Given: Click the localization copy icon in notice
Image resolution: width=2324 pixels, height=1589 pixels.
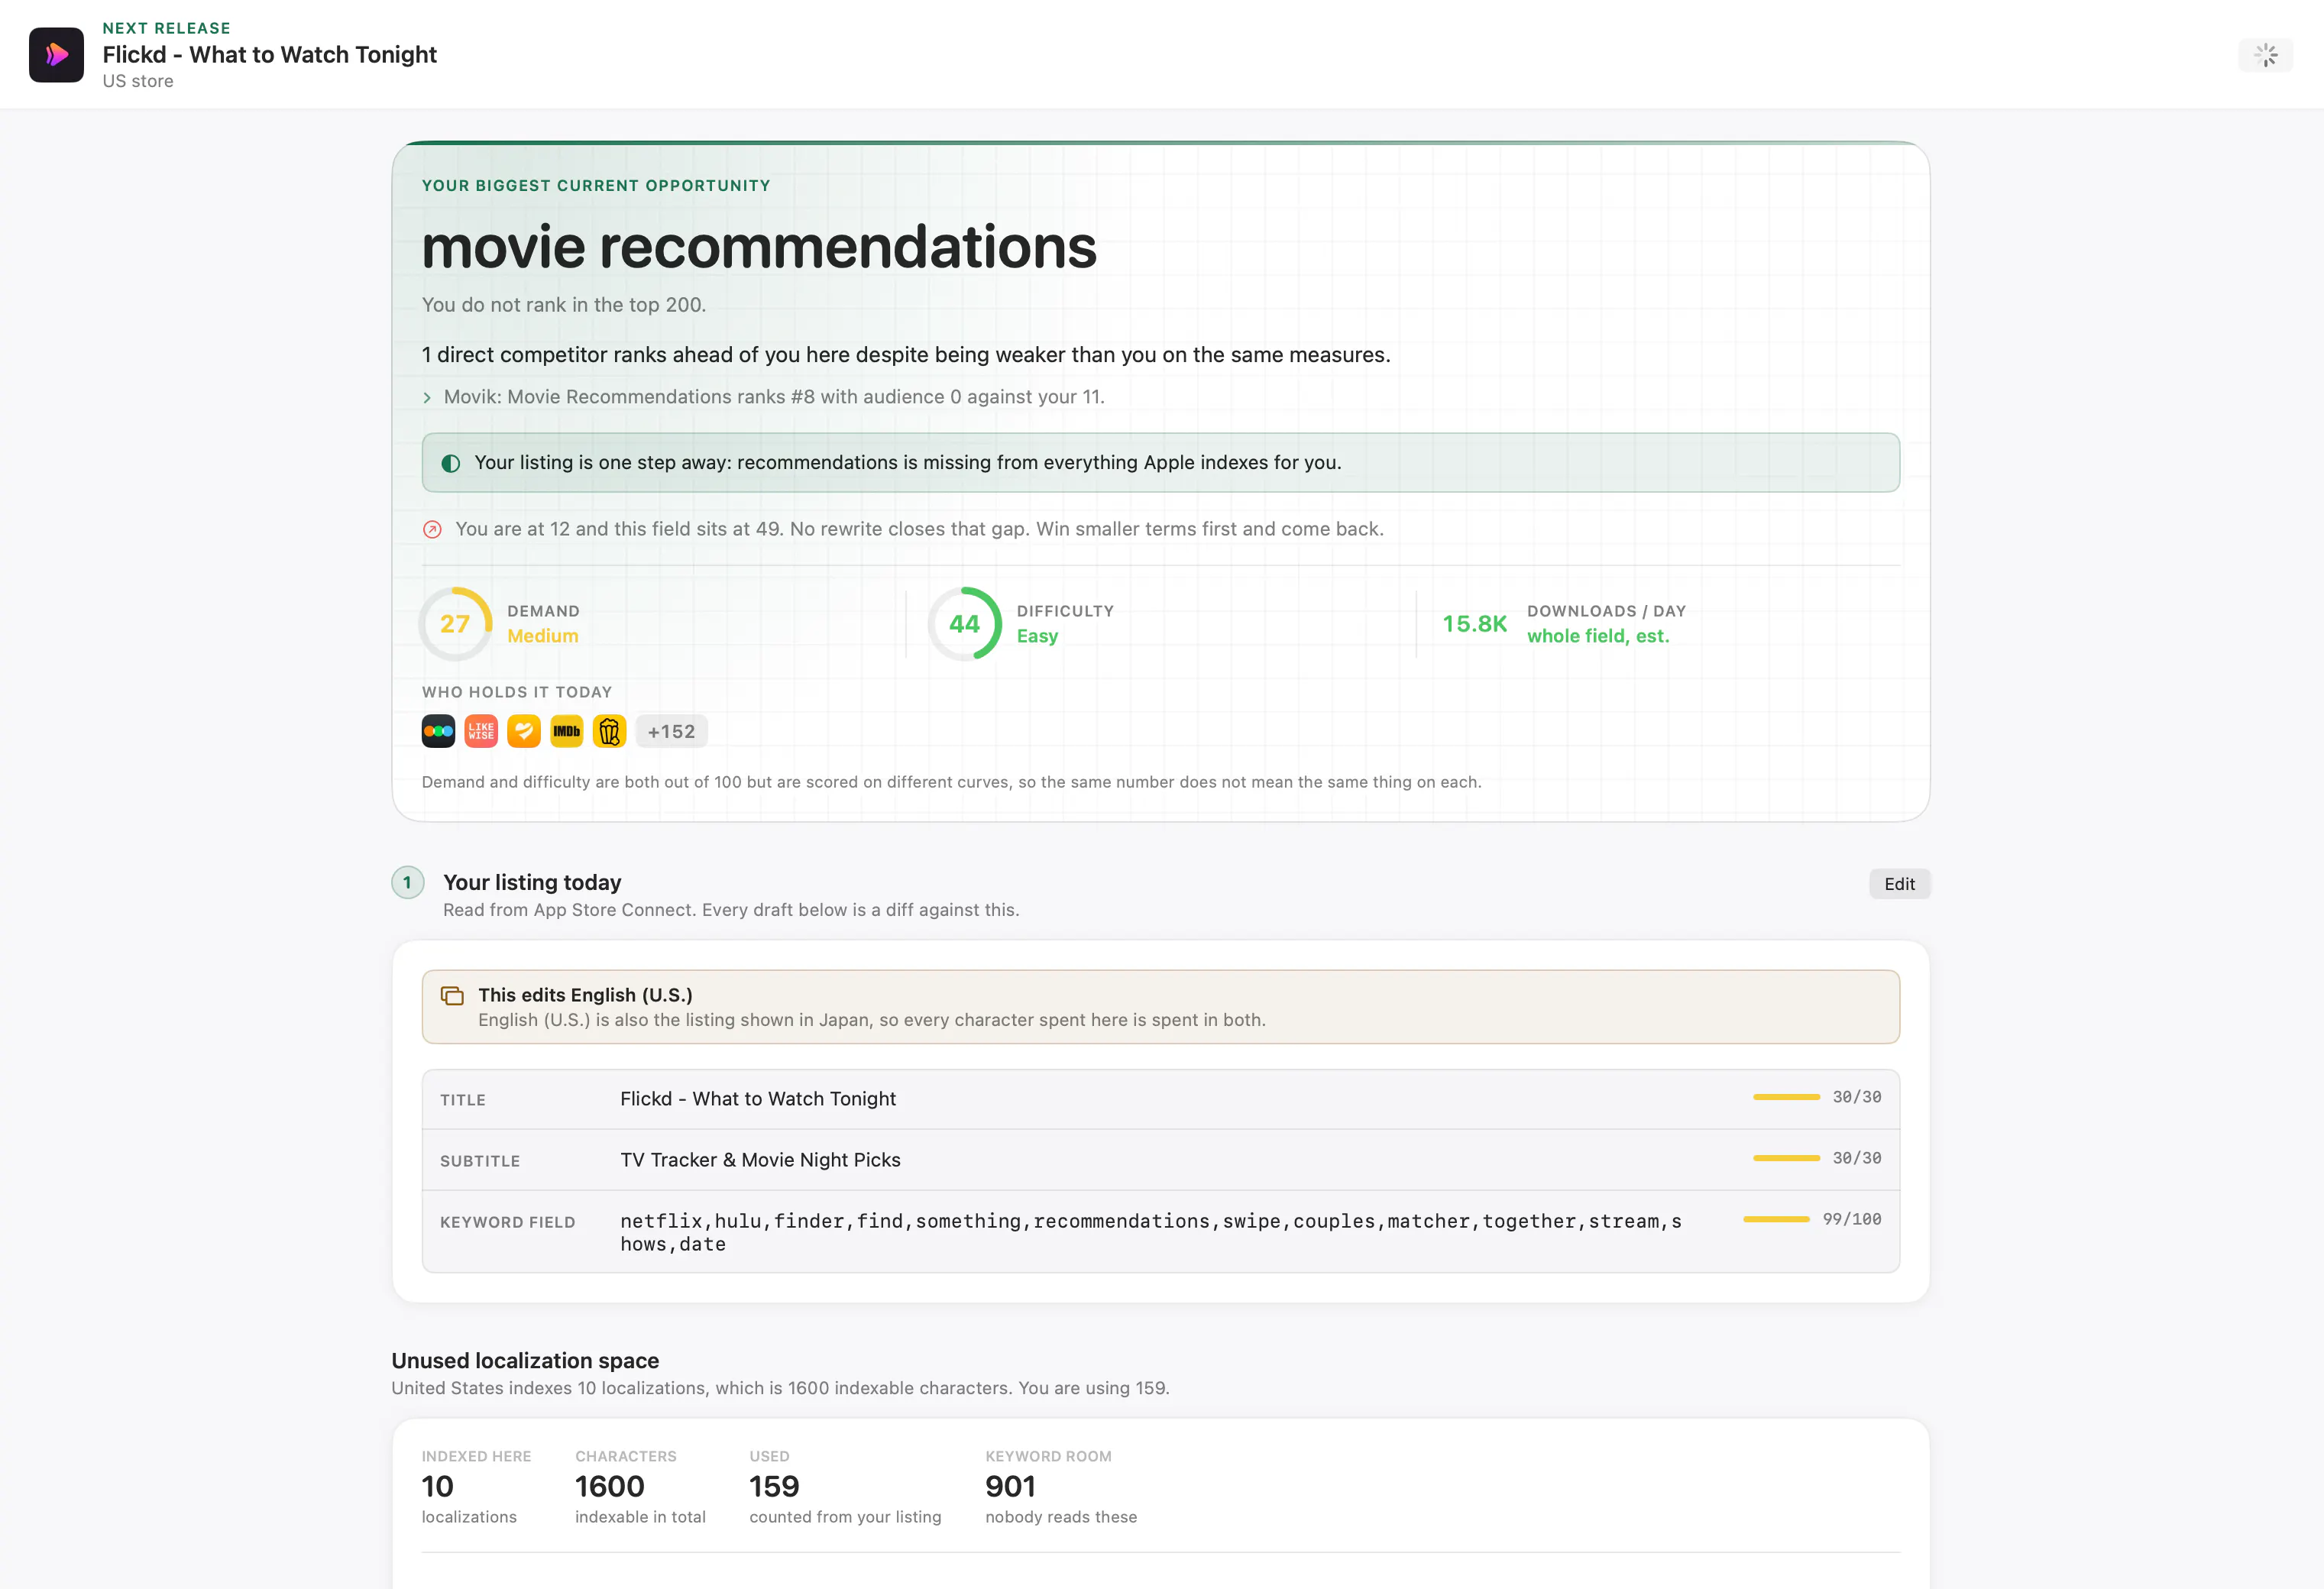Looking at the screenshot, I should point(452,996).
